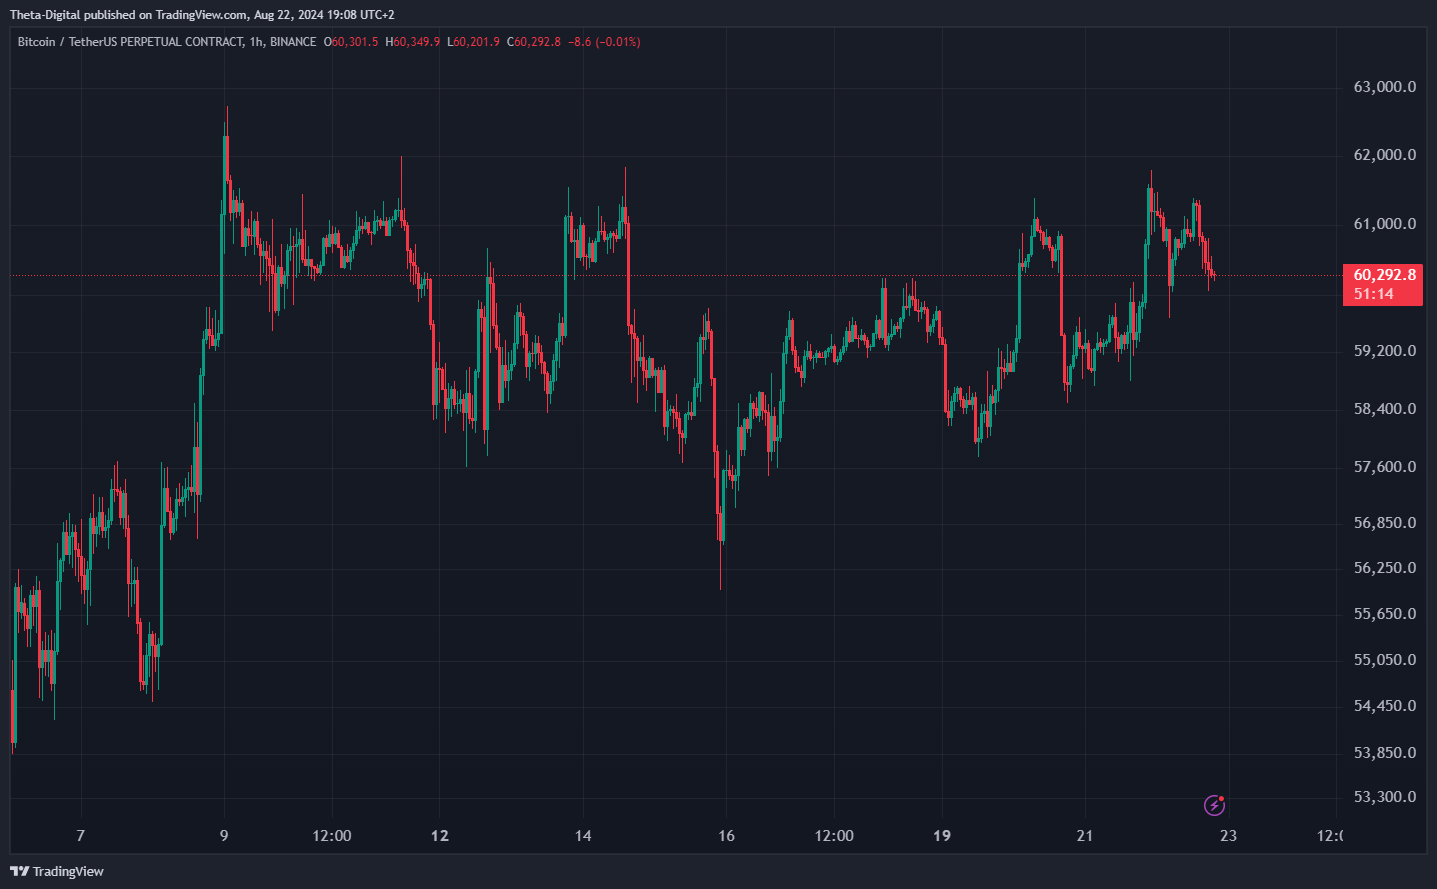Viewport: 1437px width, 889px height.
Task: Click the 55,050.0 price axis label
Action: tap(1385, 660)
